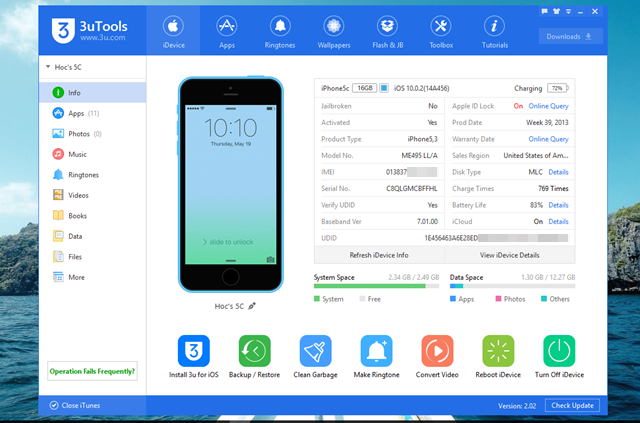
Task: Open Disk Type Details link
Action: pos(558,172)
